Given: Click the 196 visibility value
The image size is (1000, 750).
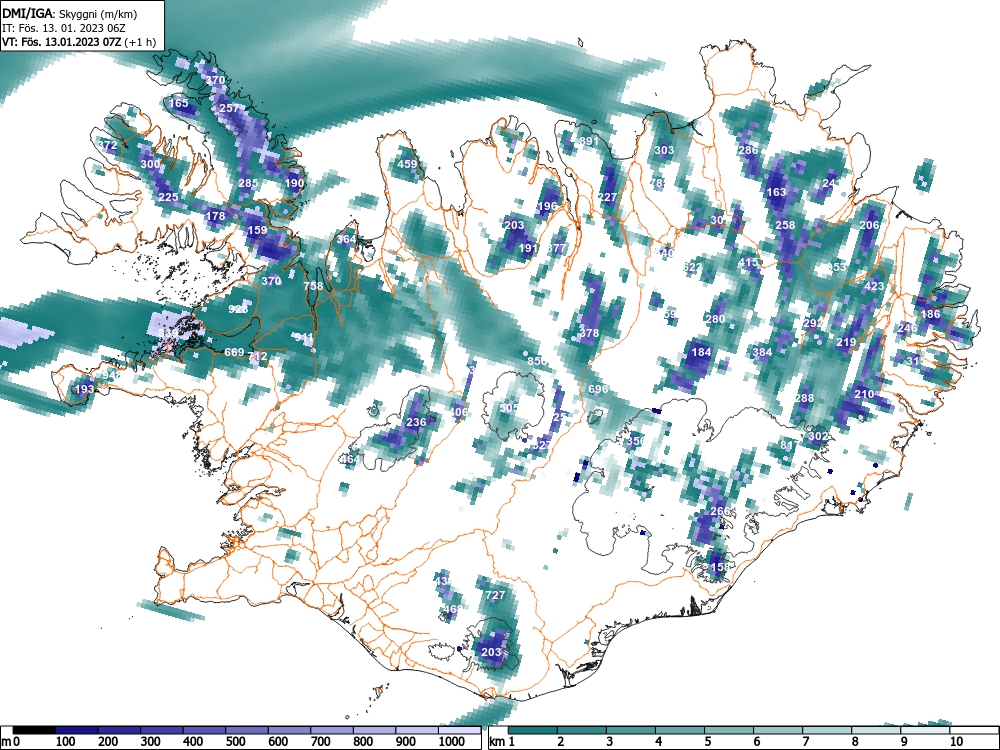Looking at the screenshot, I should pyautogui.click(x=547, y=206).
